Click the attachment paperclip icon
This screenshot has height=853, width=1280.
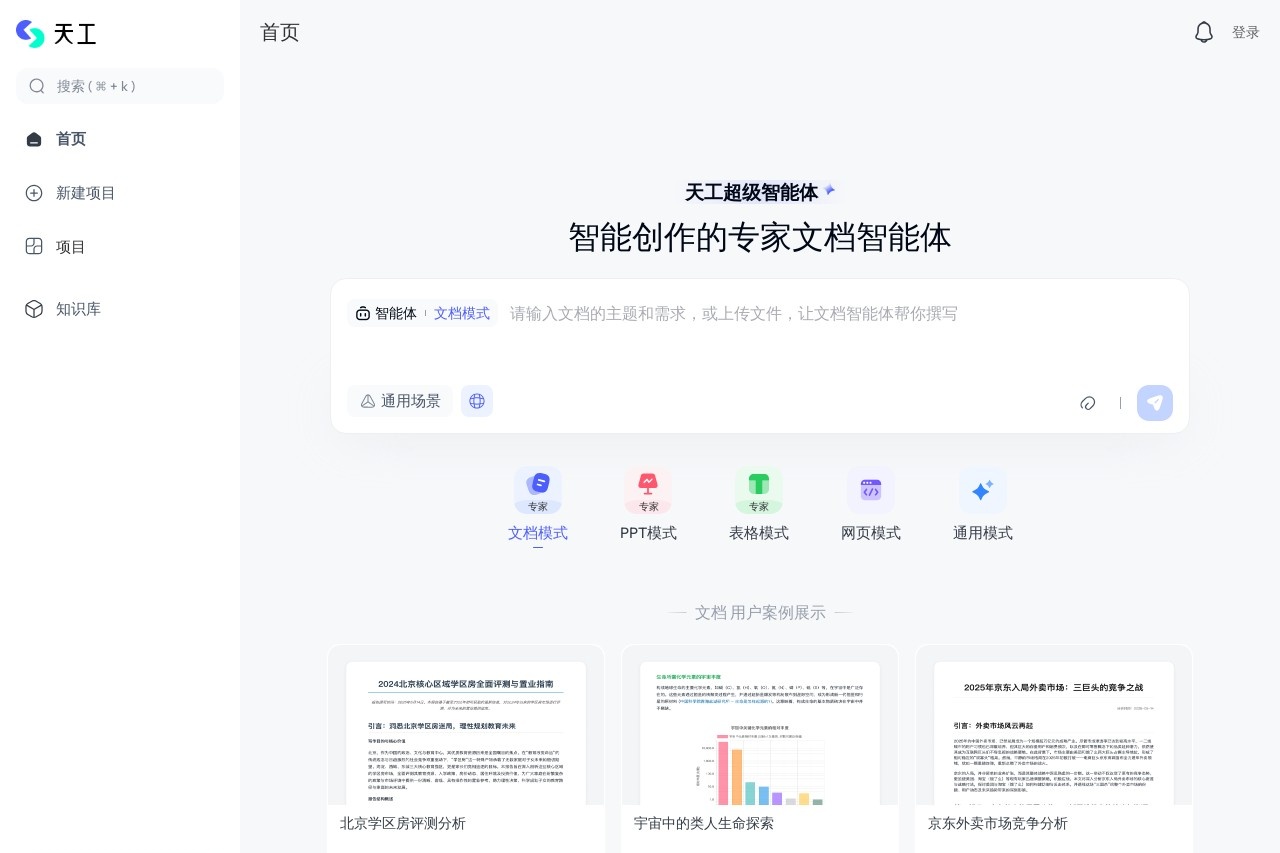coord(1088,403)
